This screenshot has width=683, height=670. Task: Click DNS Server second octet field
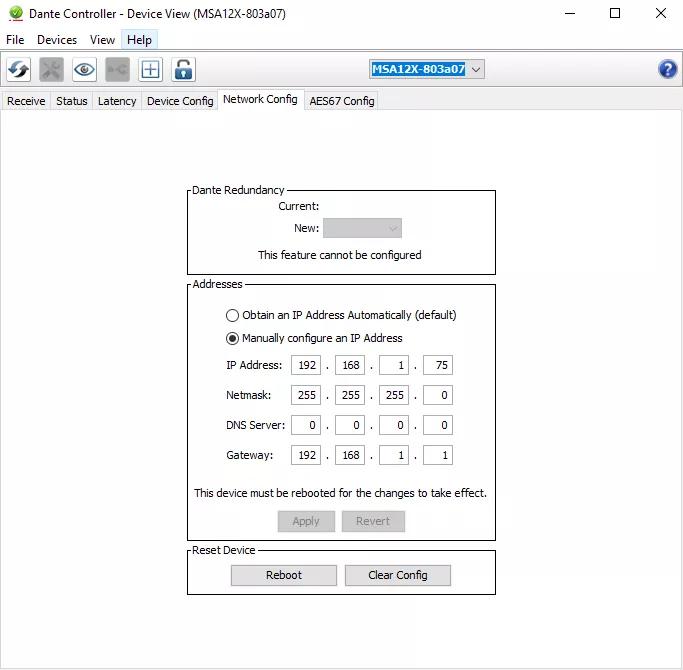point(350,426)
